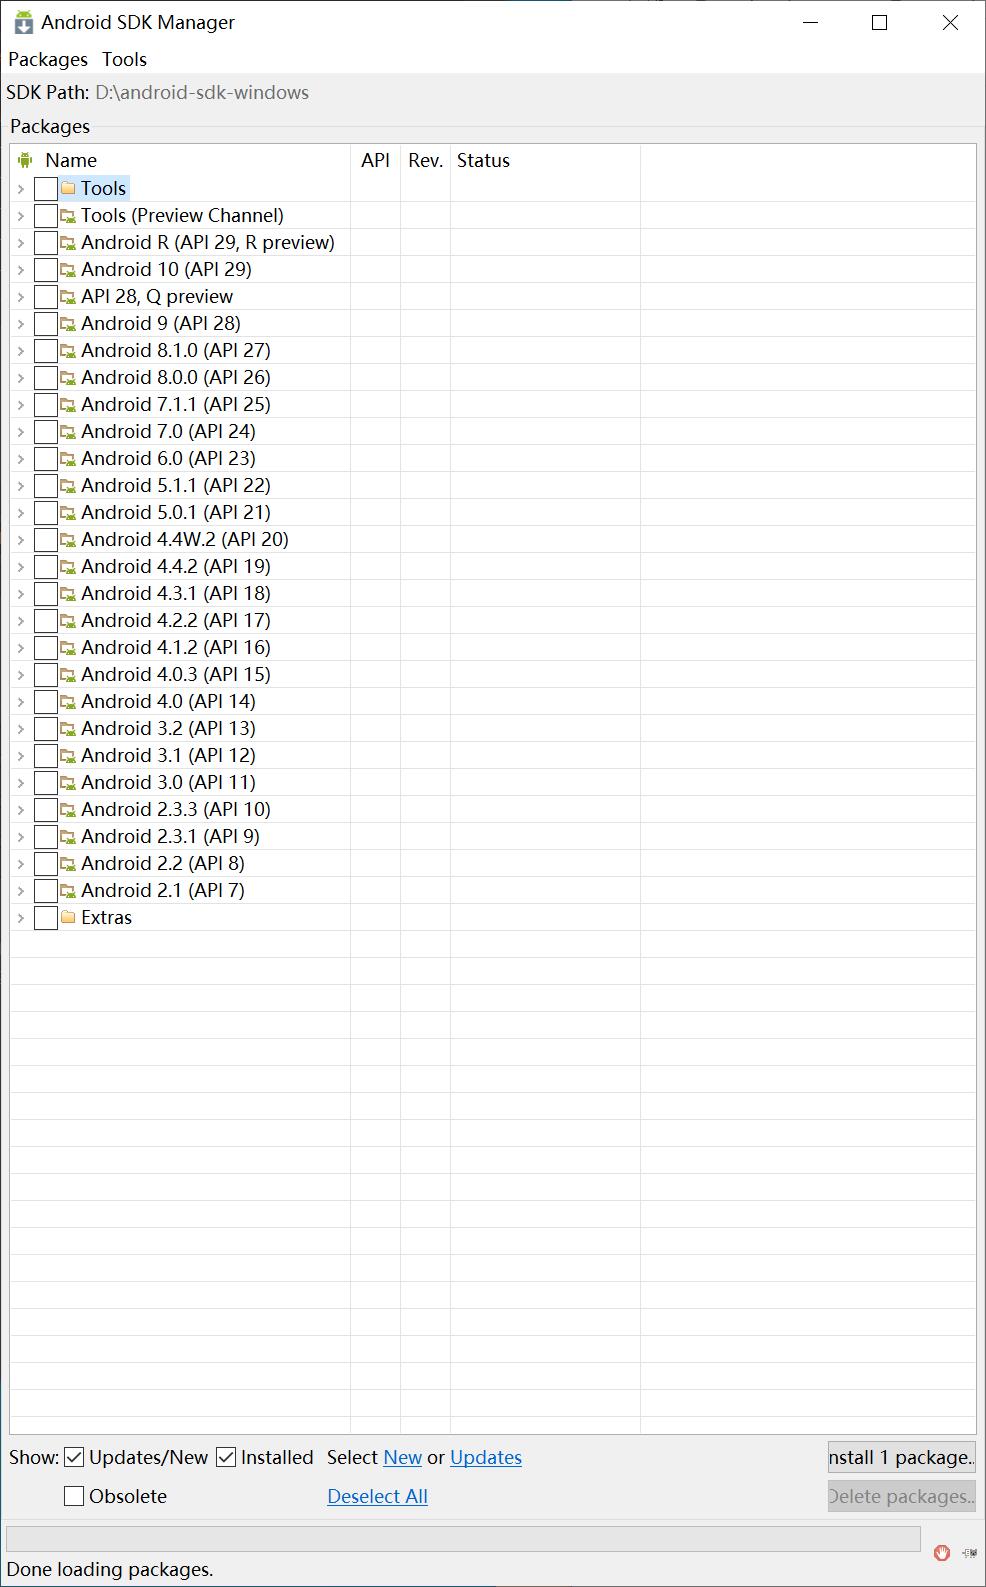Click the Android 9 (API 28) folder icon
Screen dimensions: 986x1587
[68, 323]
